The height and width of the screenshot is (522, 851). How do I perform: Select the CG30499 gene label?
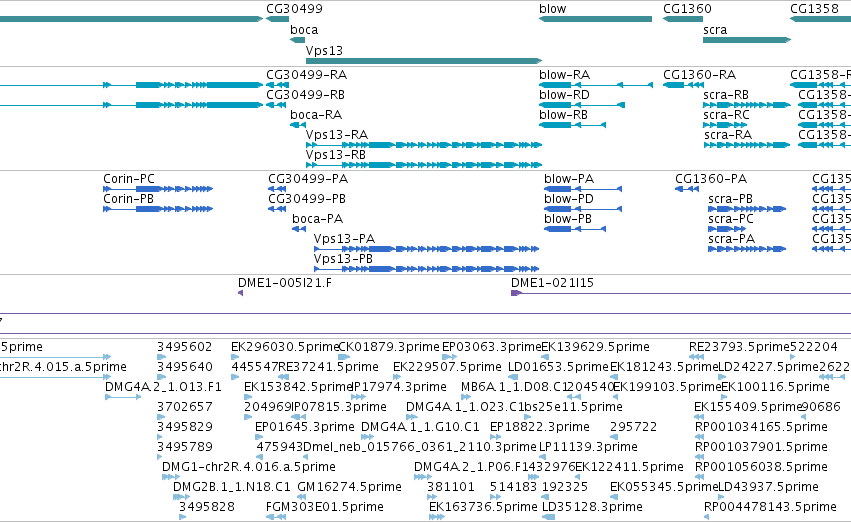coord(294,9)
